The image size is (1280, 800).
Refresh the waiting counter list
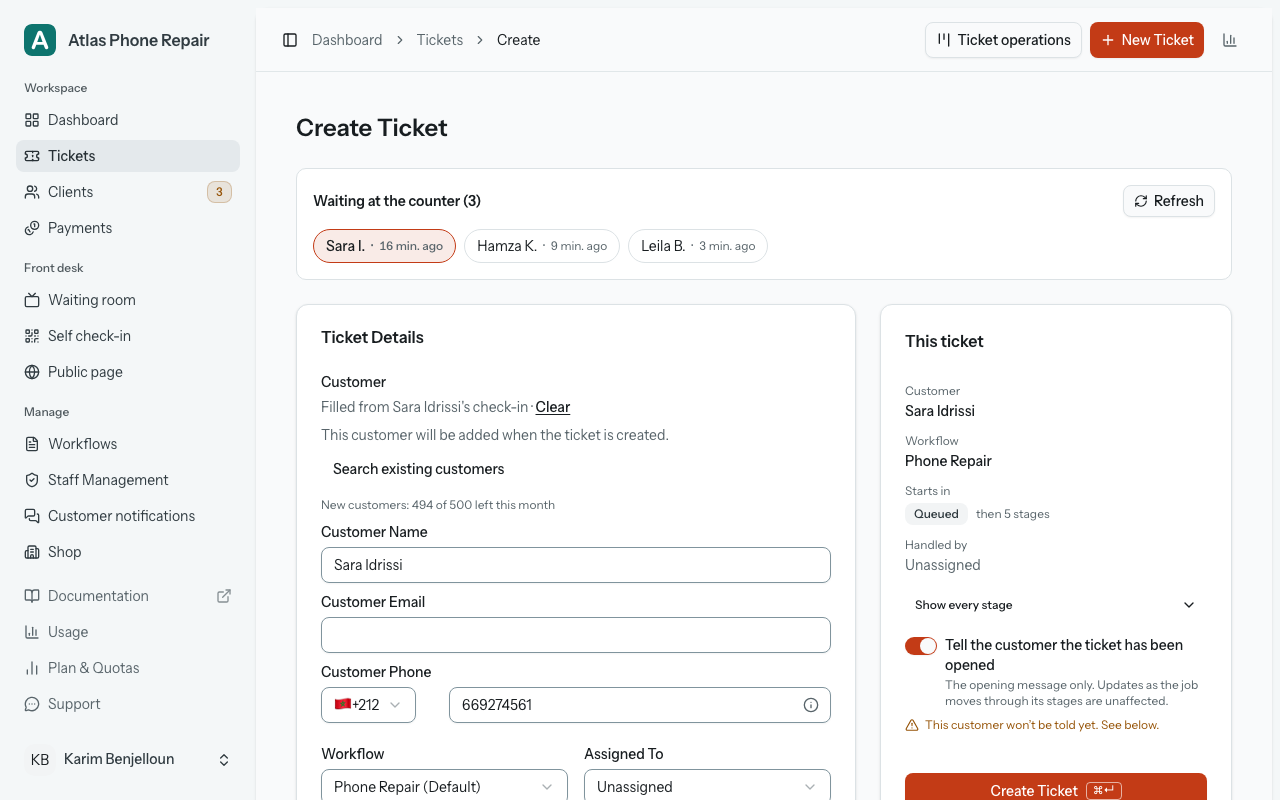point(1169,201)
